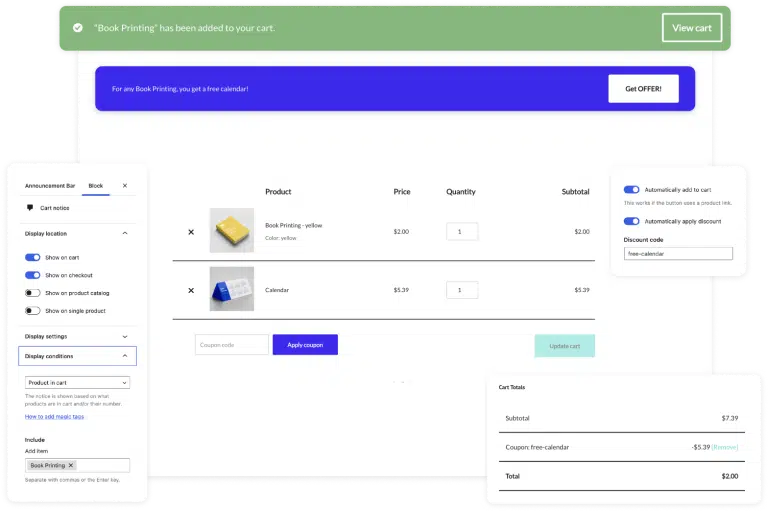Click the Product column header
Viewport: 768px width, 511px height.
tap(278, 192)
